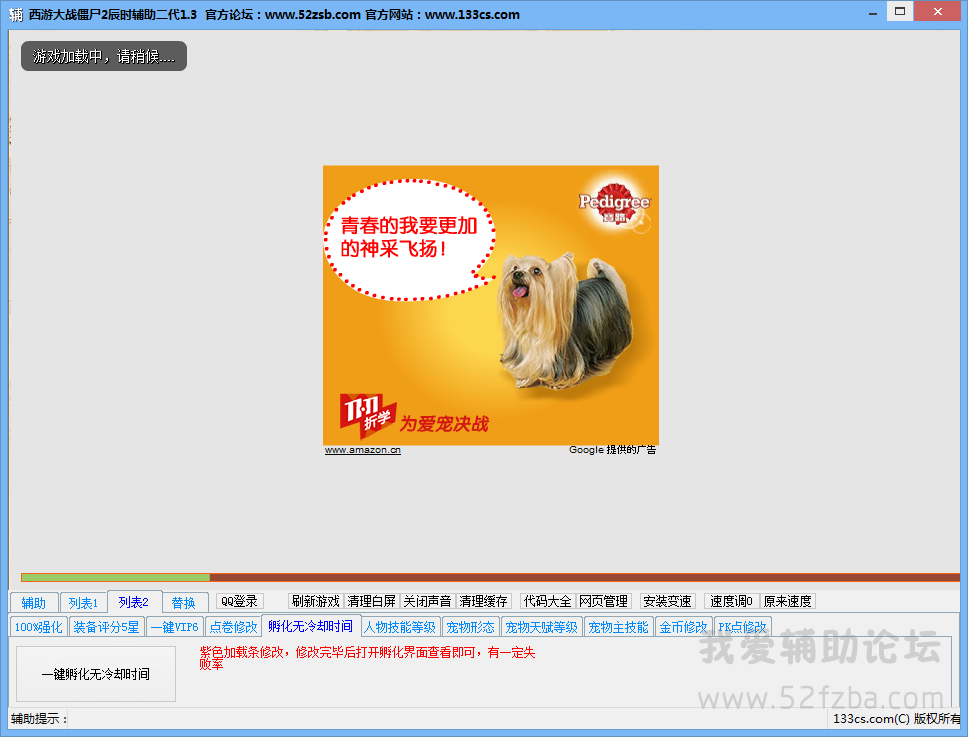Open the 100%强化 sub-tab
The width and height of the screenshot is (968, 737).
click(38, 627)
